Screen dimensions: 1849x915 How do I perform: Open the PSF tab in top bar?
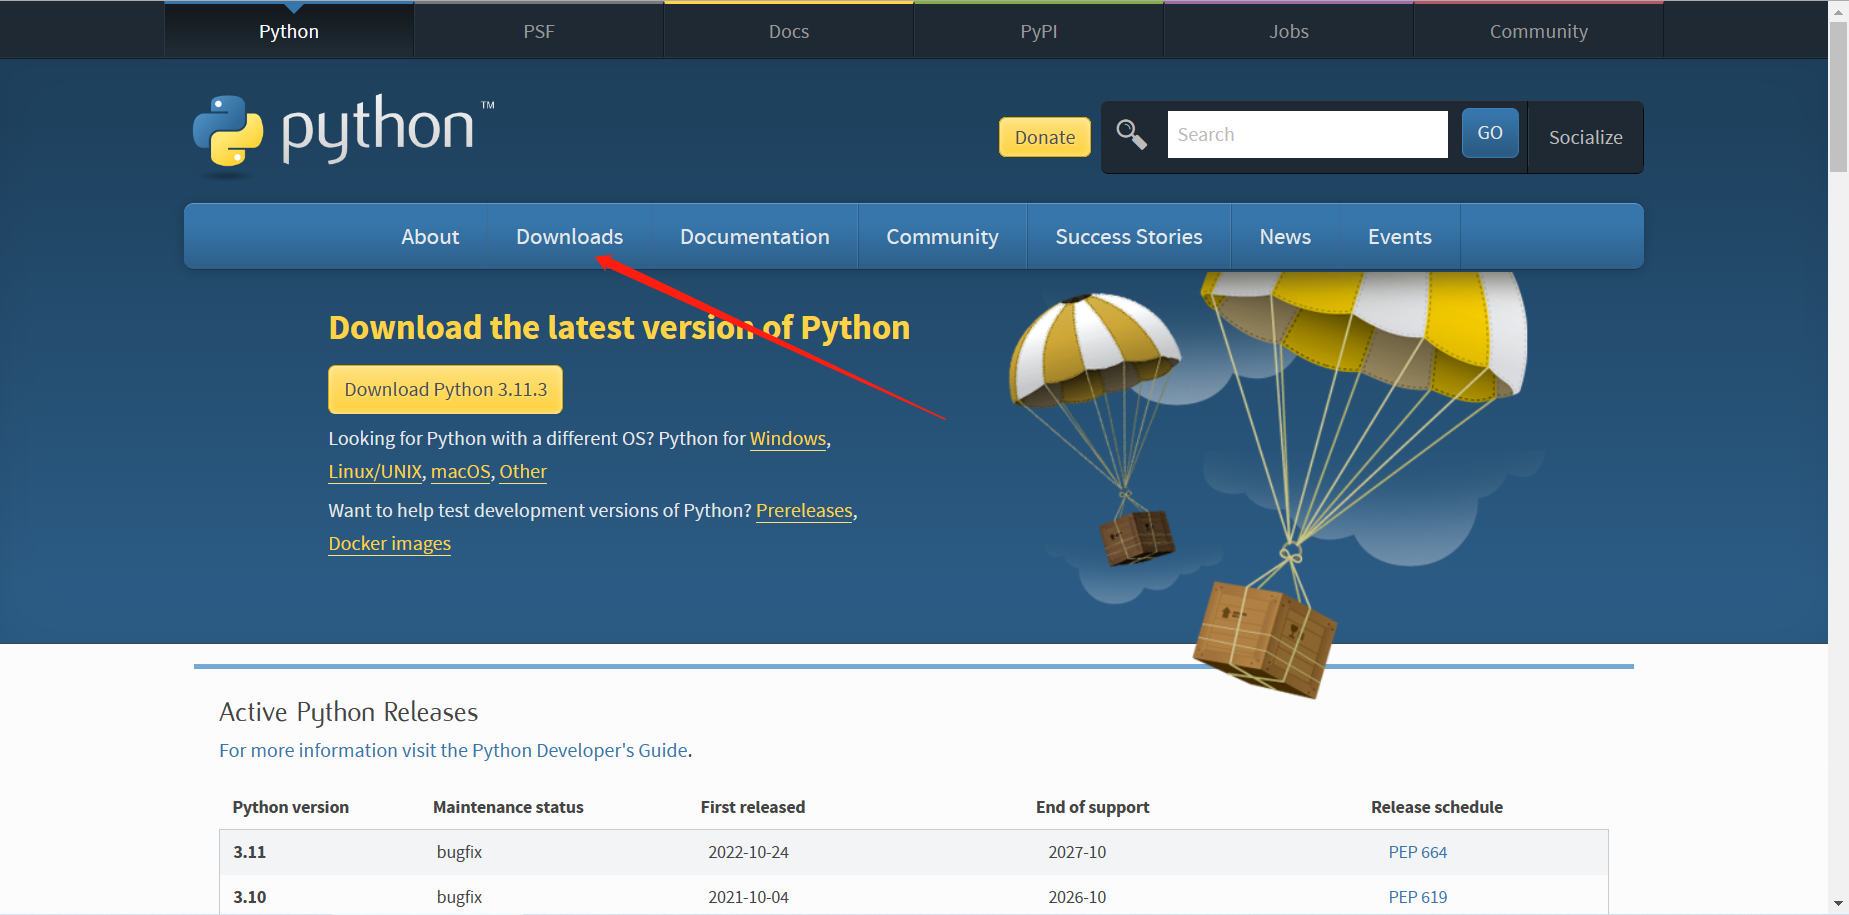(539, 31)
